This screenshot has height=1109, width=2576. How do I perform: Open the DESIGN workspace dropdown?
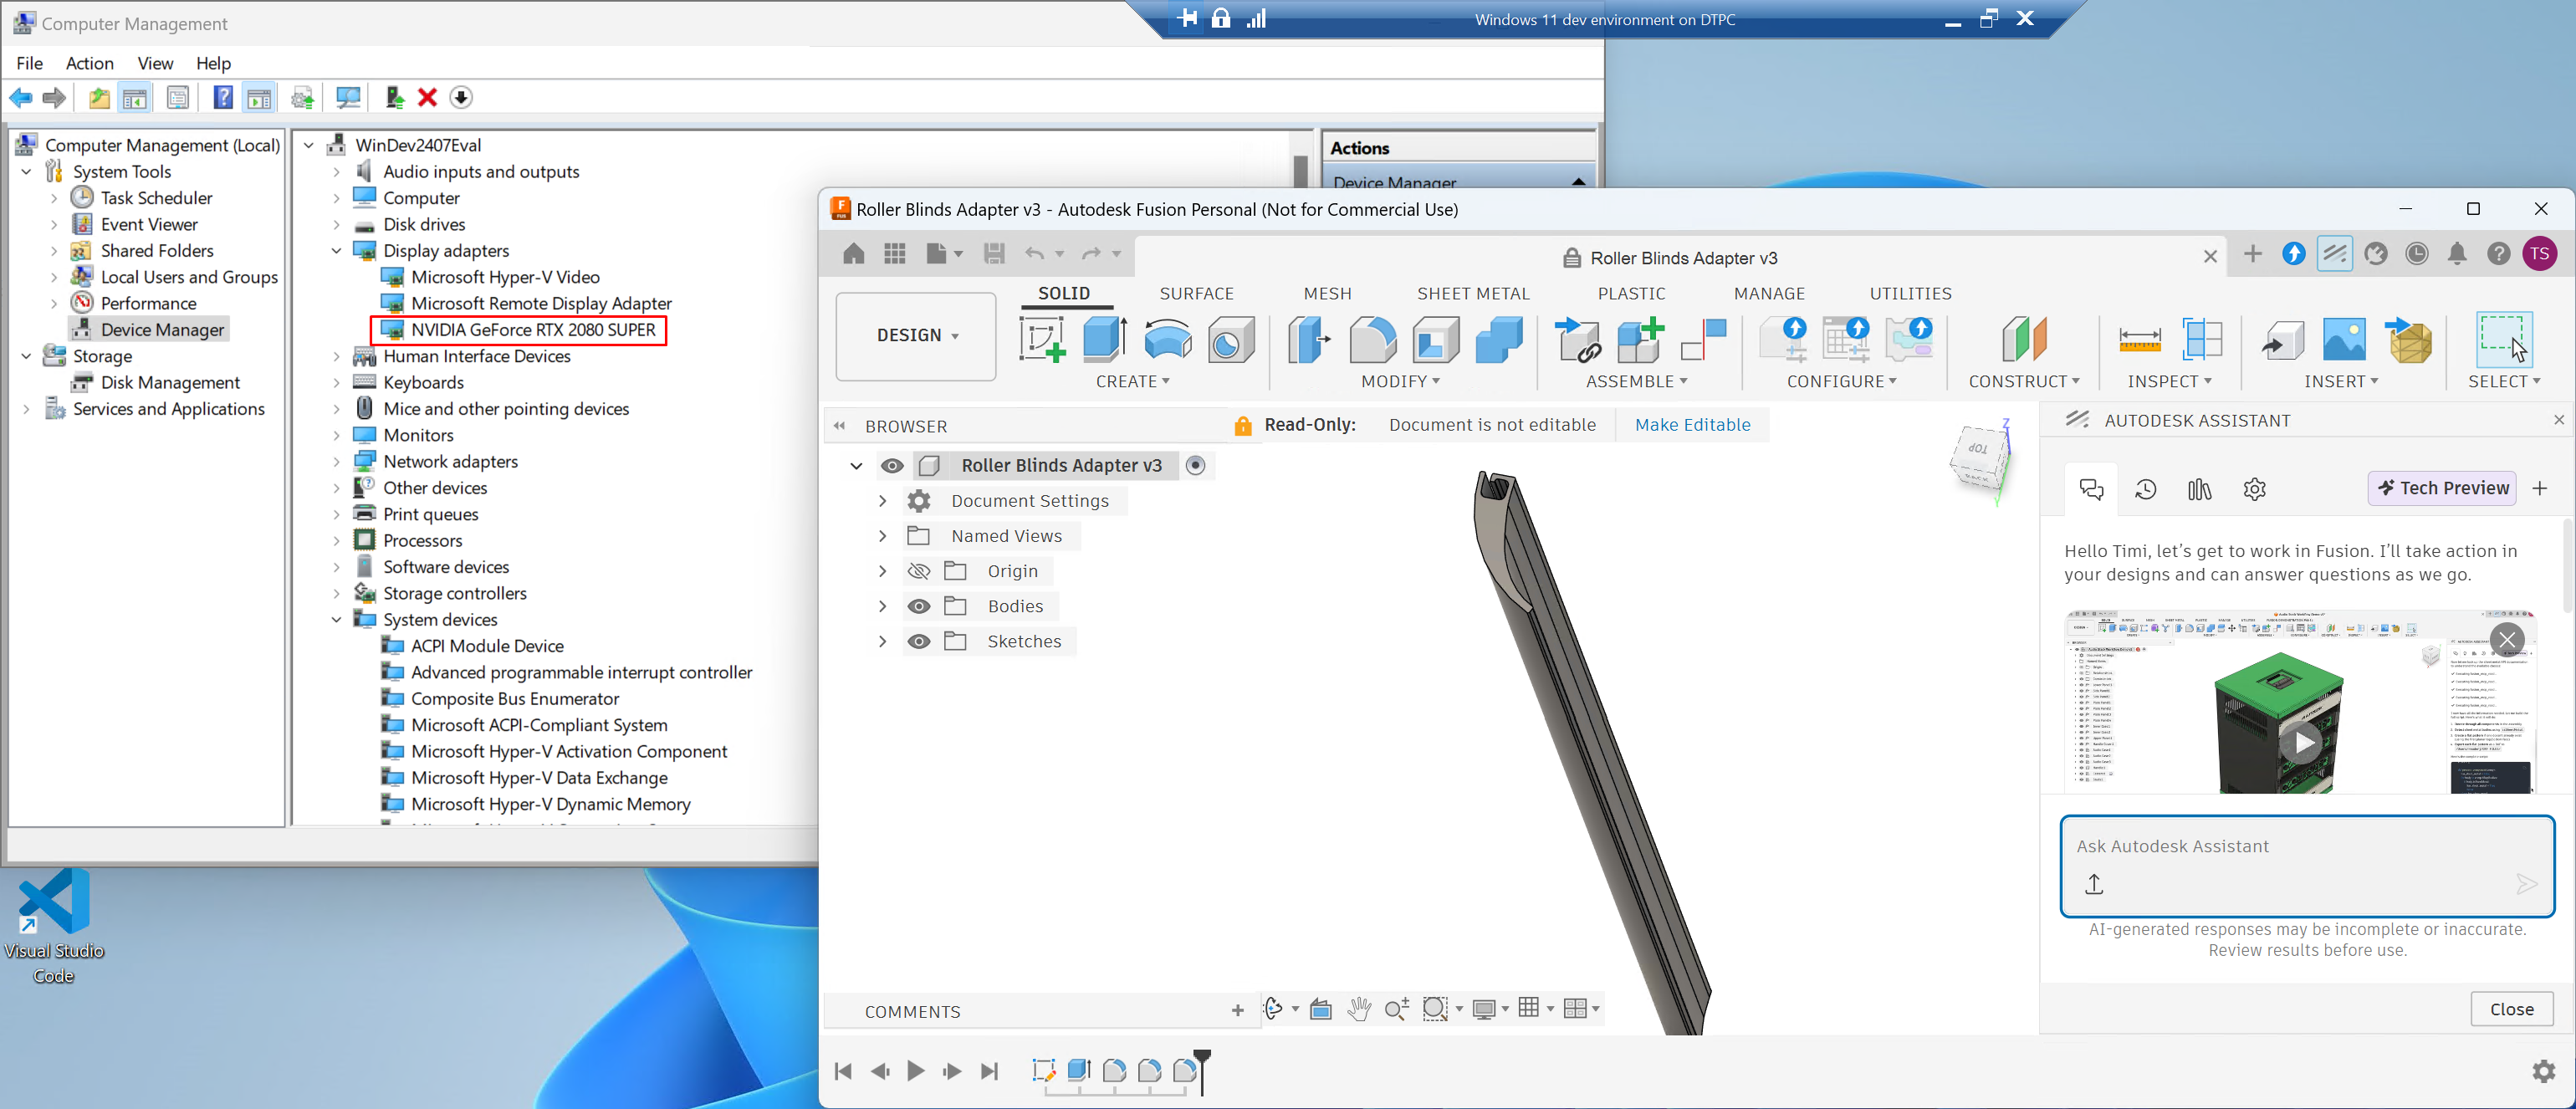coord(916,336)
